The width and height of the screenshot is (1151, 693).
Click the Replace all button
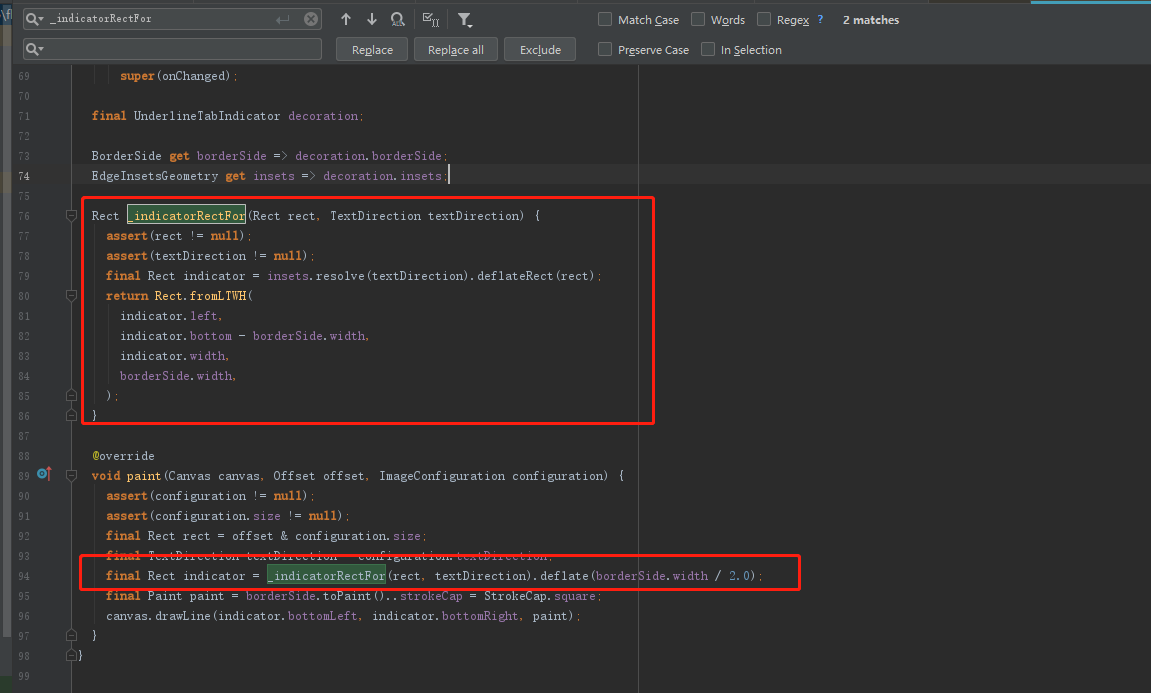(456, 49)
